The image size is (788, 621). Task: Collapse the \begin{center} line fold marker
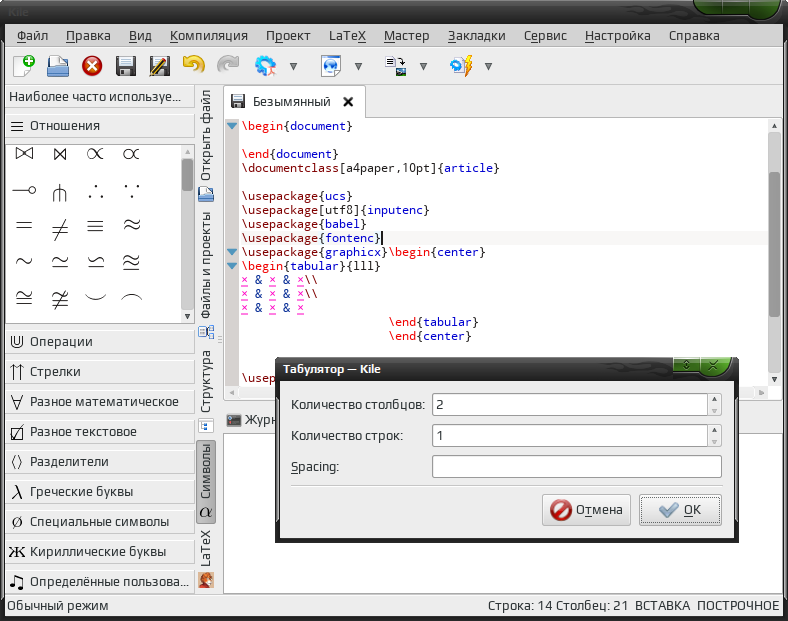[232, 251]
